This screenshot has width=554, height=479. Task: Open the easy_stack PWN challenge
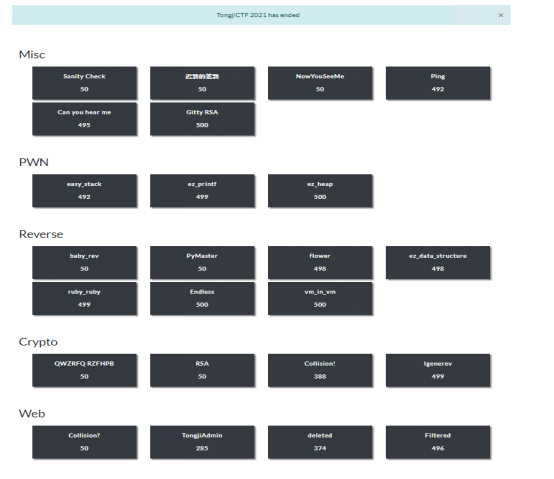pos(84,191)
